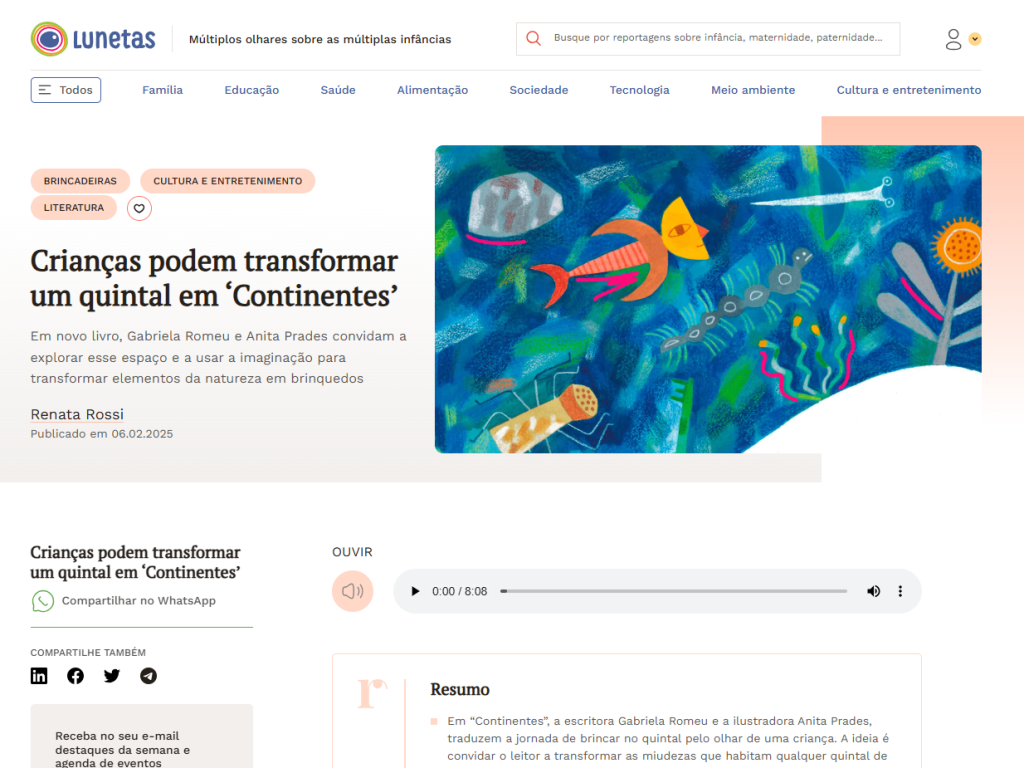Image resolution: width=1024 pixels, height=768 pixels.
Task: Click the Lunetas logo
Action: pos(93,39)
